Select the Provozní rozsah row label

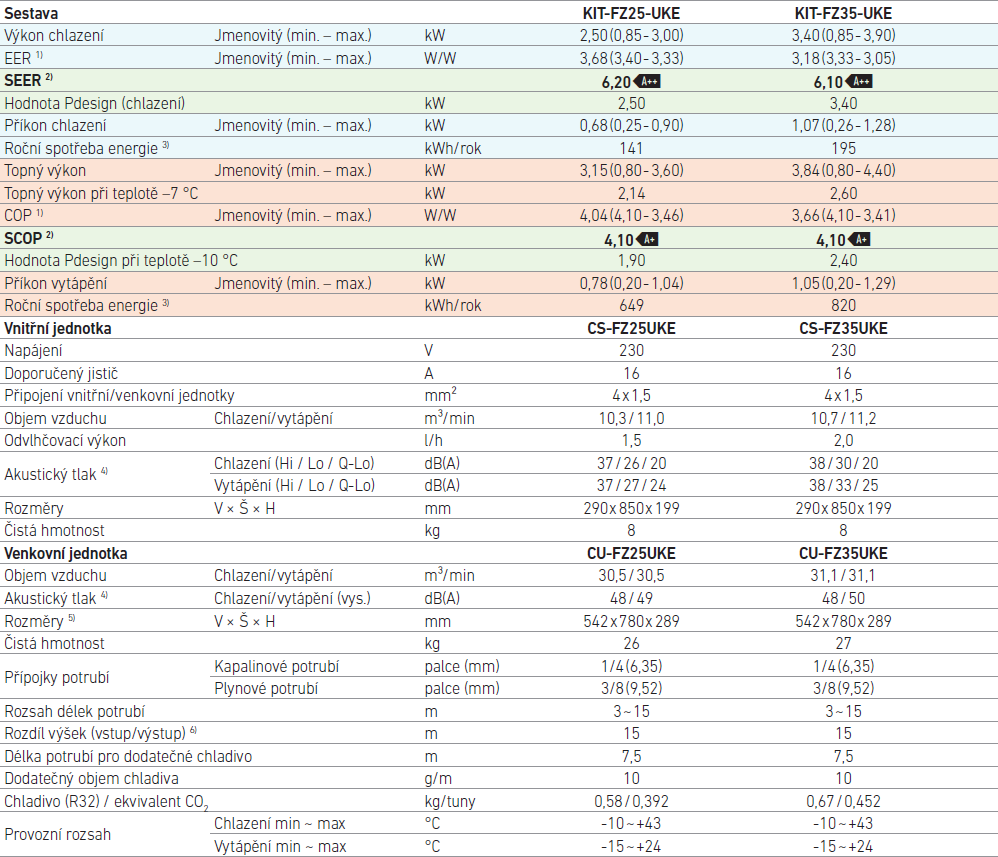pos(57,835)
